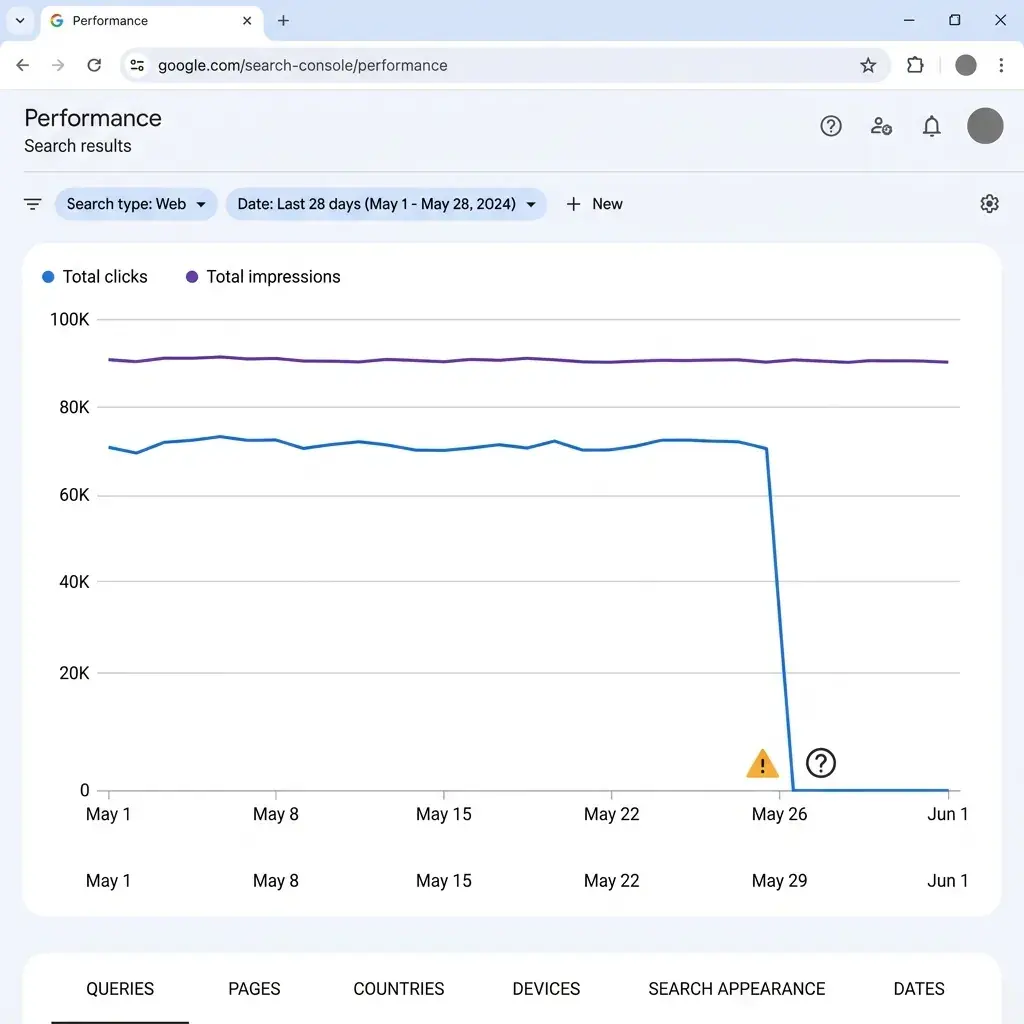Open Search Console help icon in header
This screenshot has height=1024, width=1024.
click(x=831, y=126)
